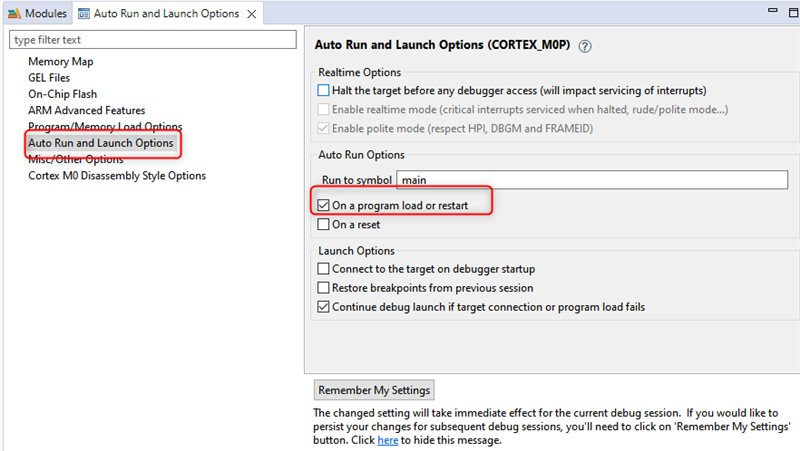Screen dimensions: 800x451
Task: Focus the Run to symbol text field
Action: 592,180
